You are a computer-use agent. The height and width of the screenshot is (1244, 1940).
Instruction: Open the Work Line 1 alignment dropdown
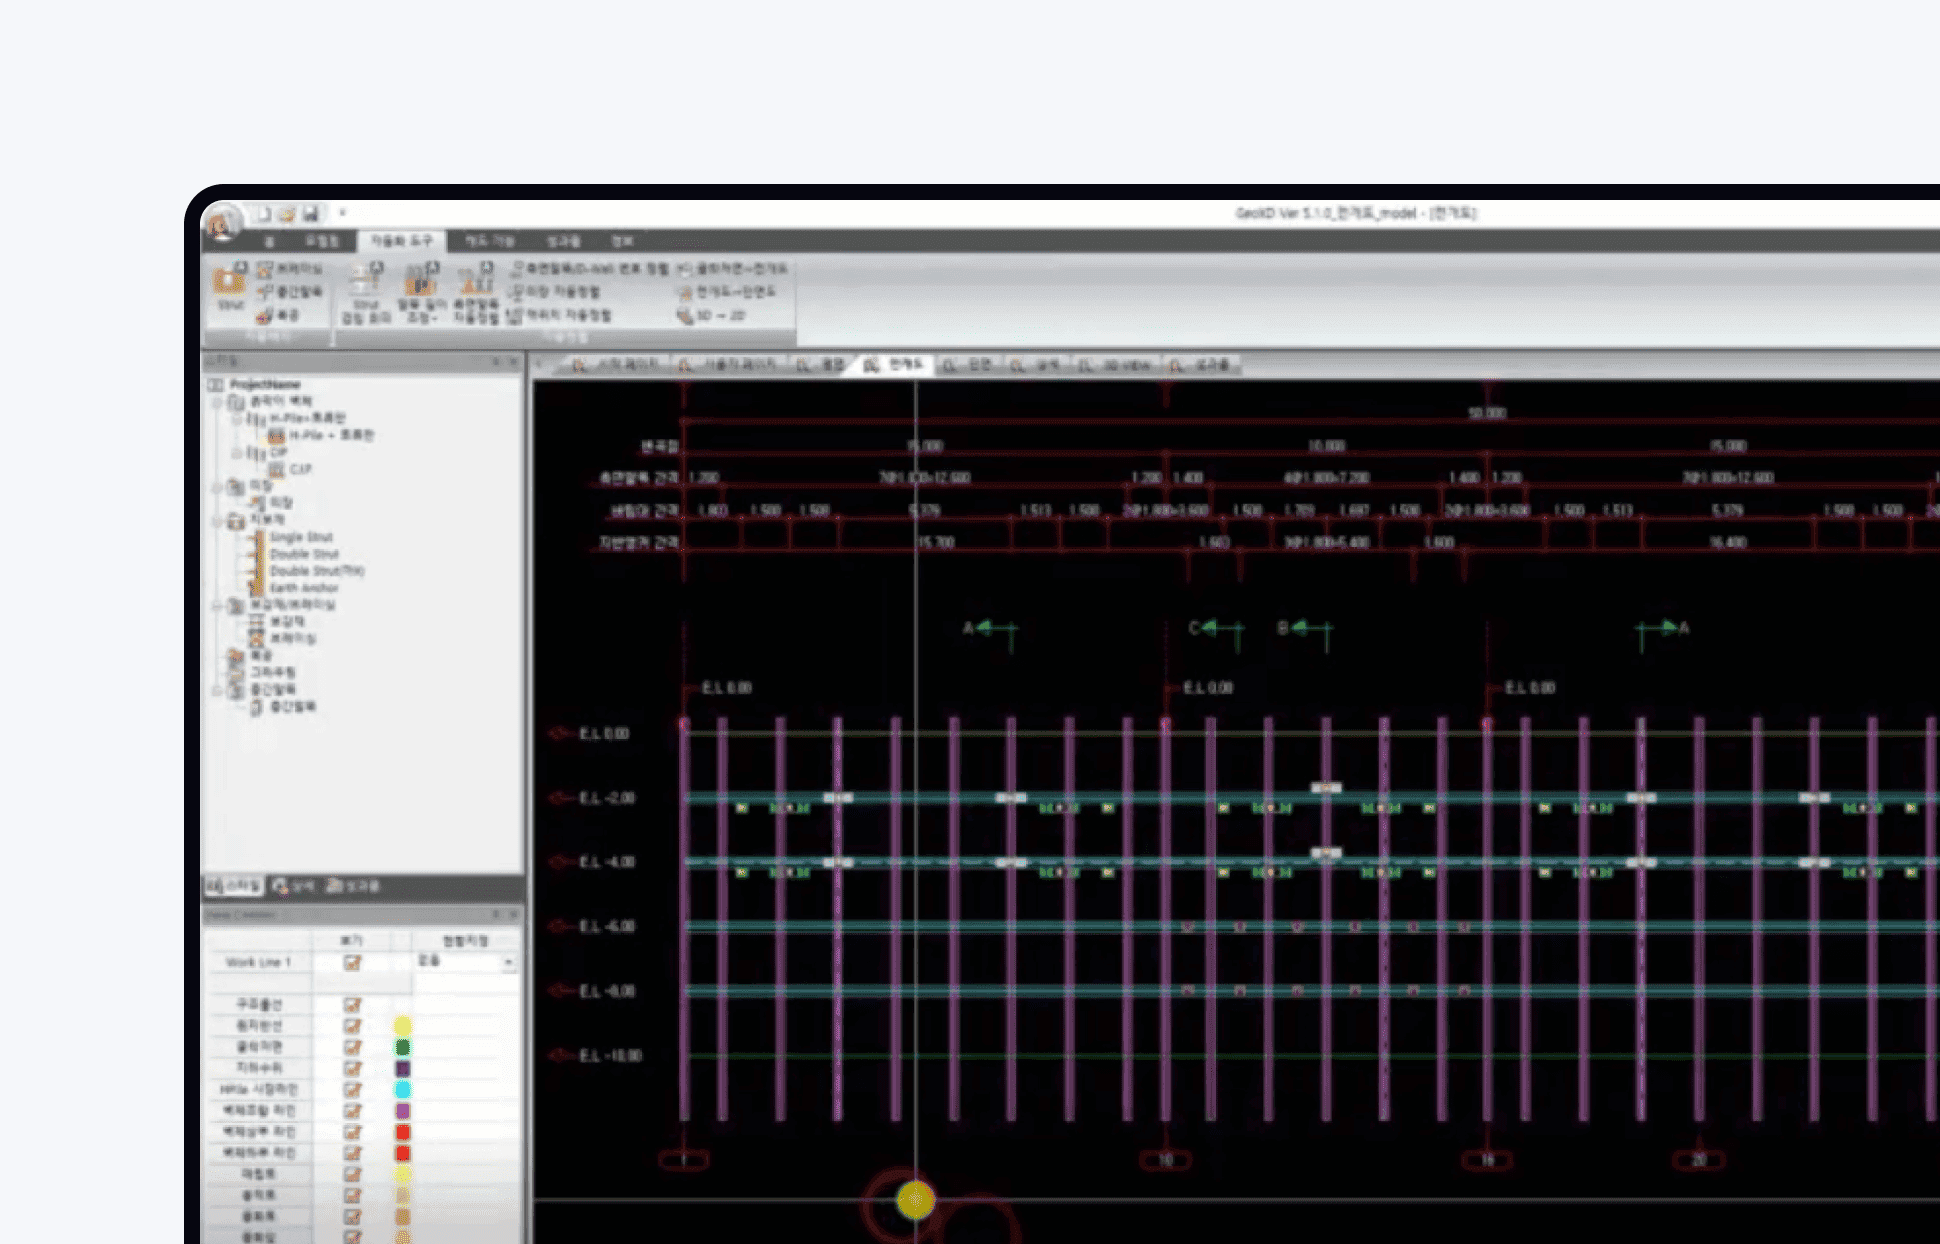pyautogui.click(x=508, y=962)
